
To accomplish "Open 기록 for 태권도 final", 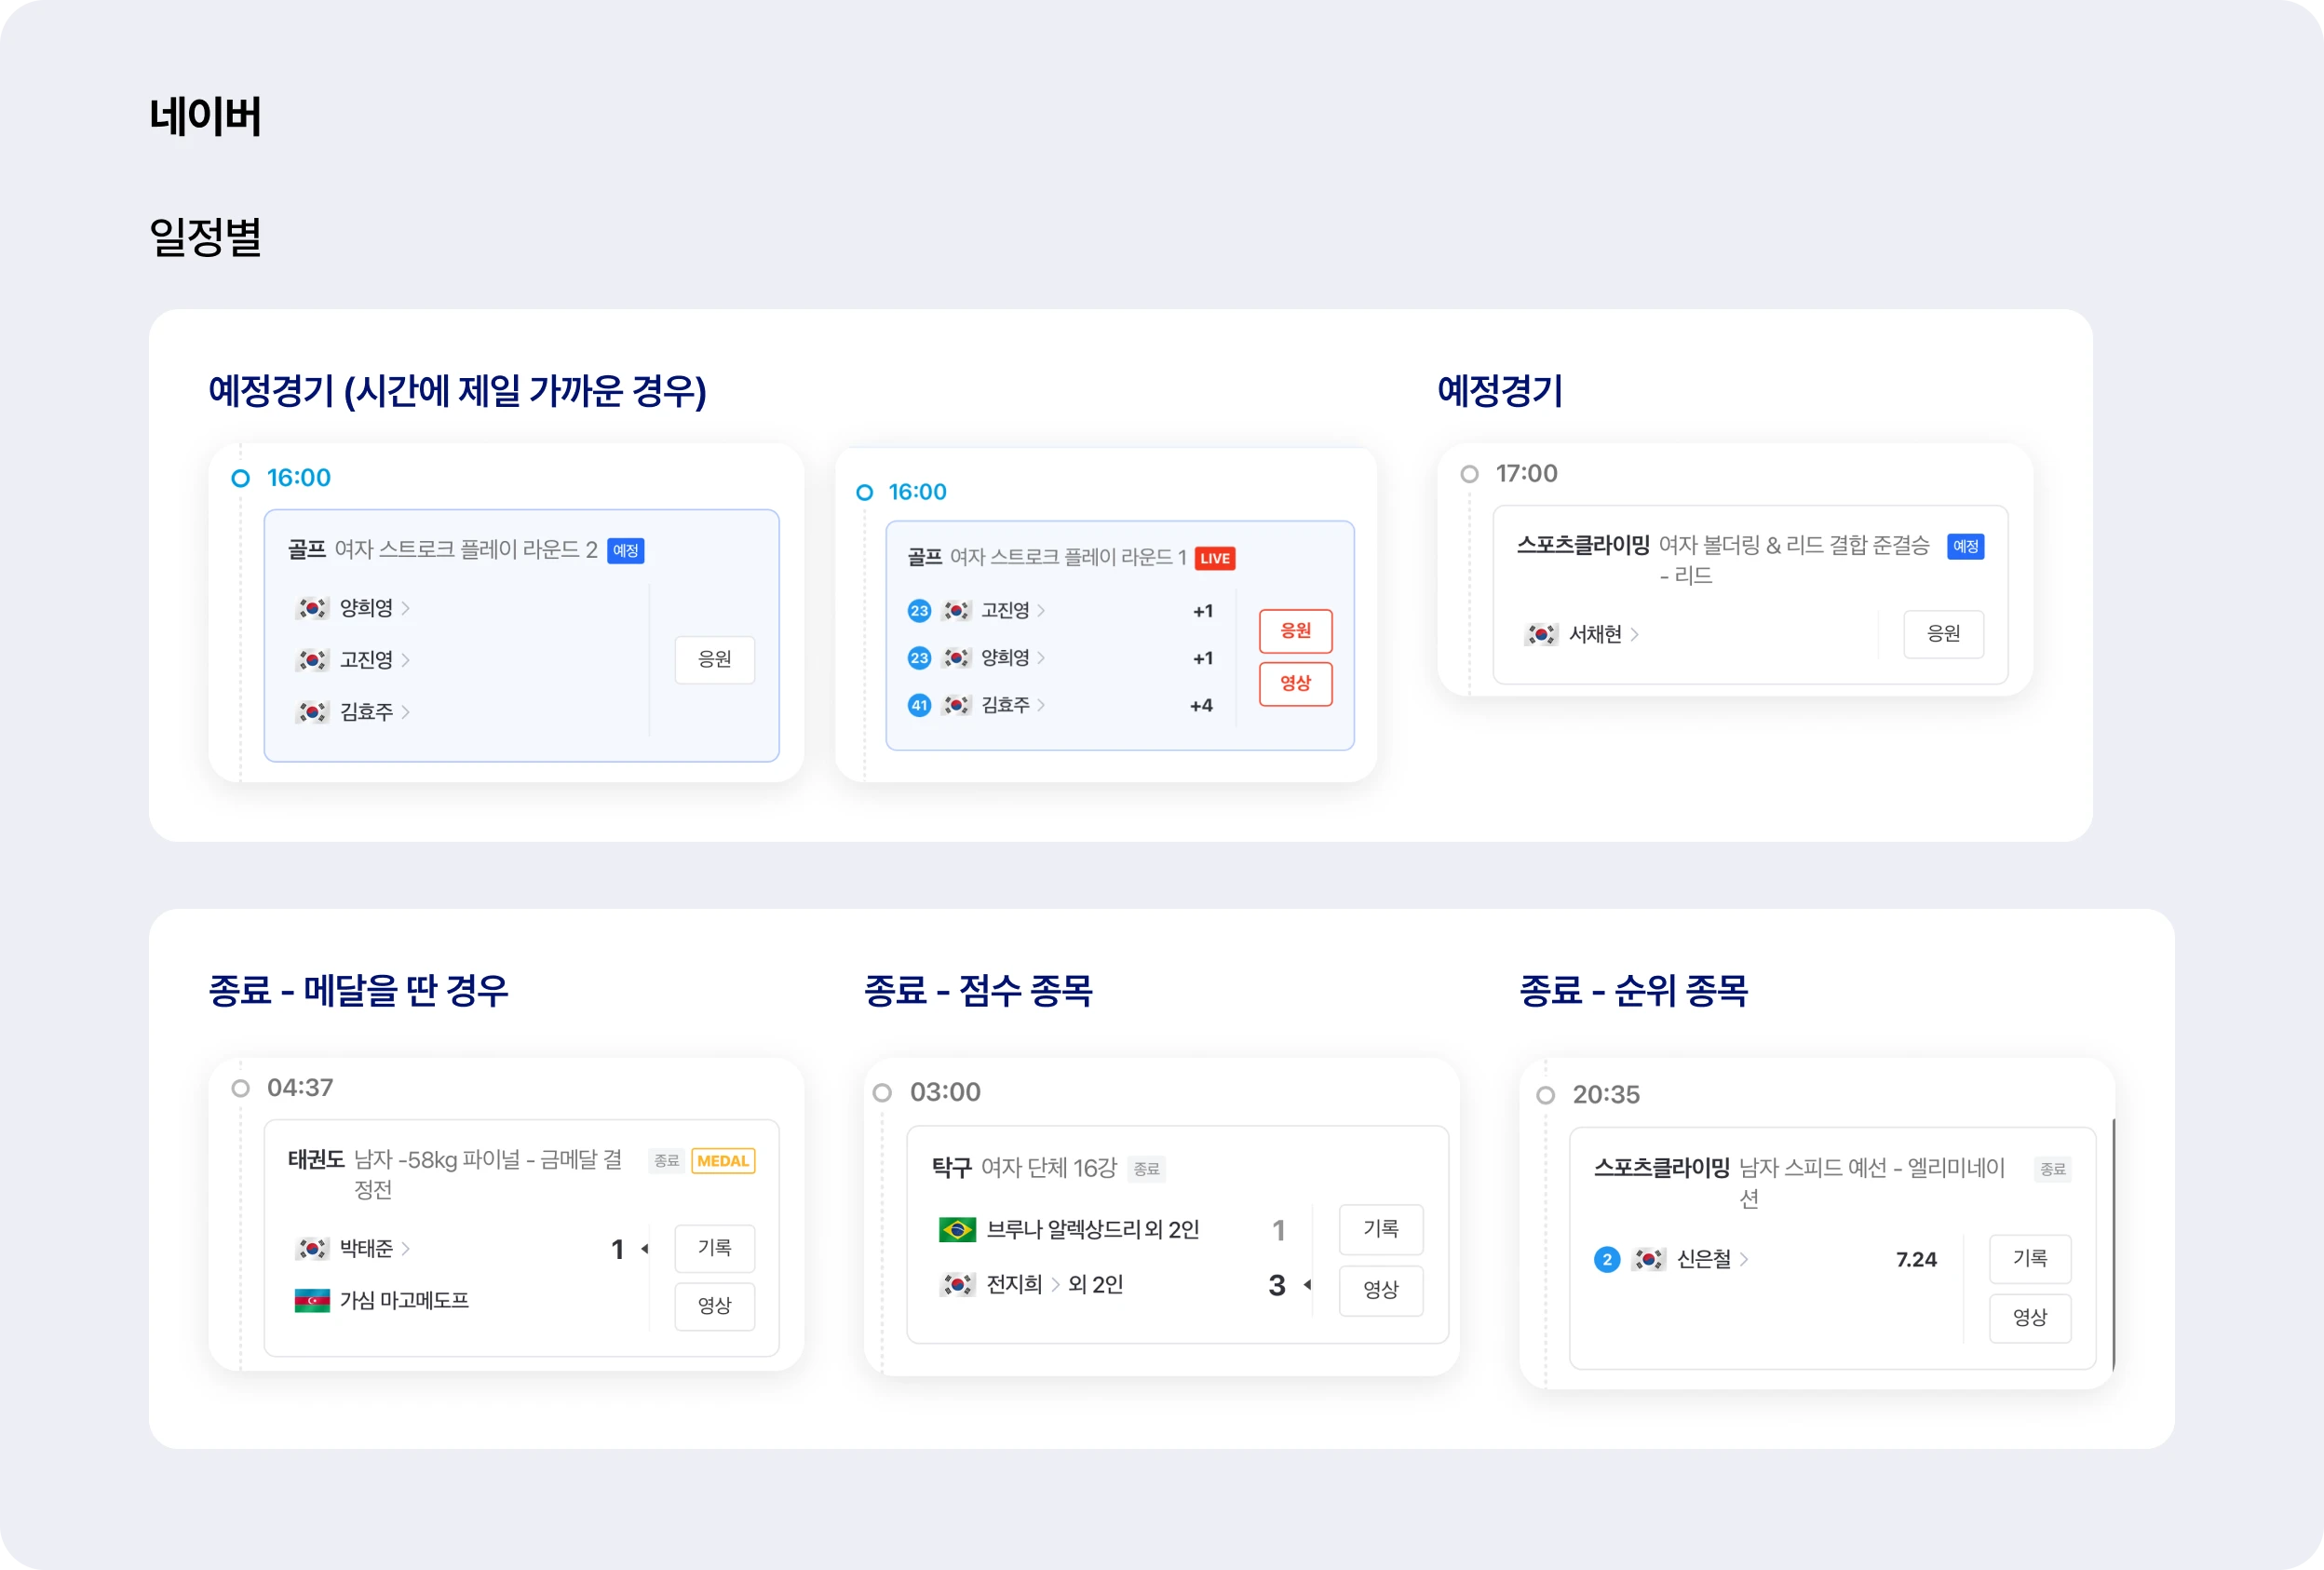I will coord(715,1248).
